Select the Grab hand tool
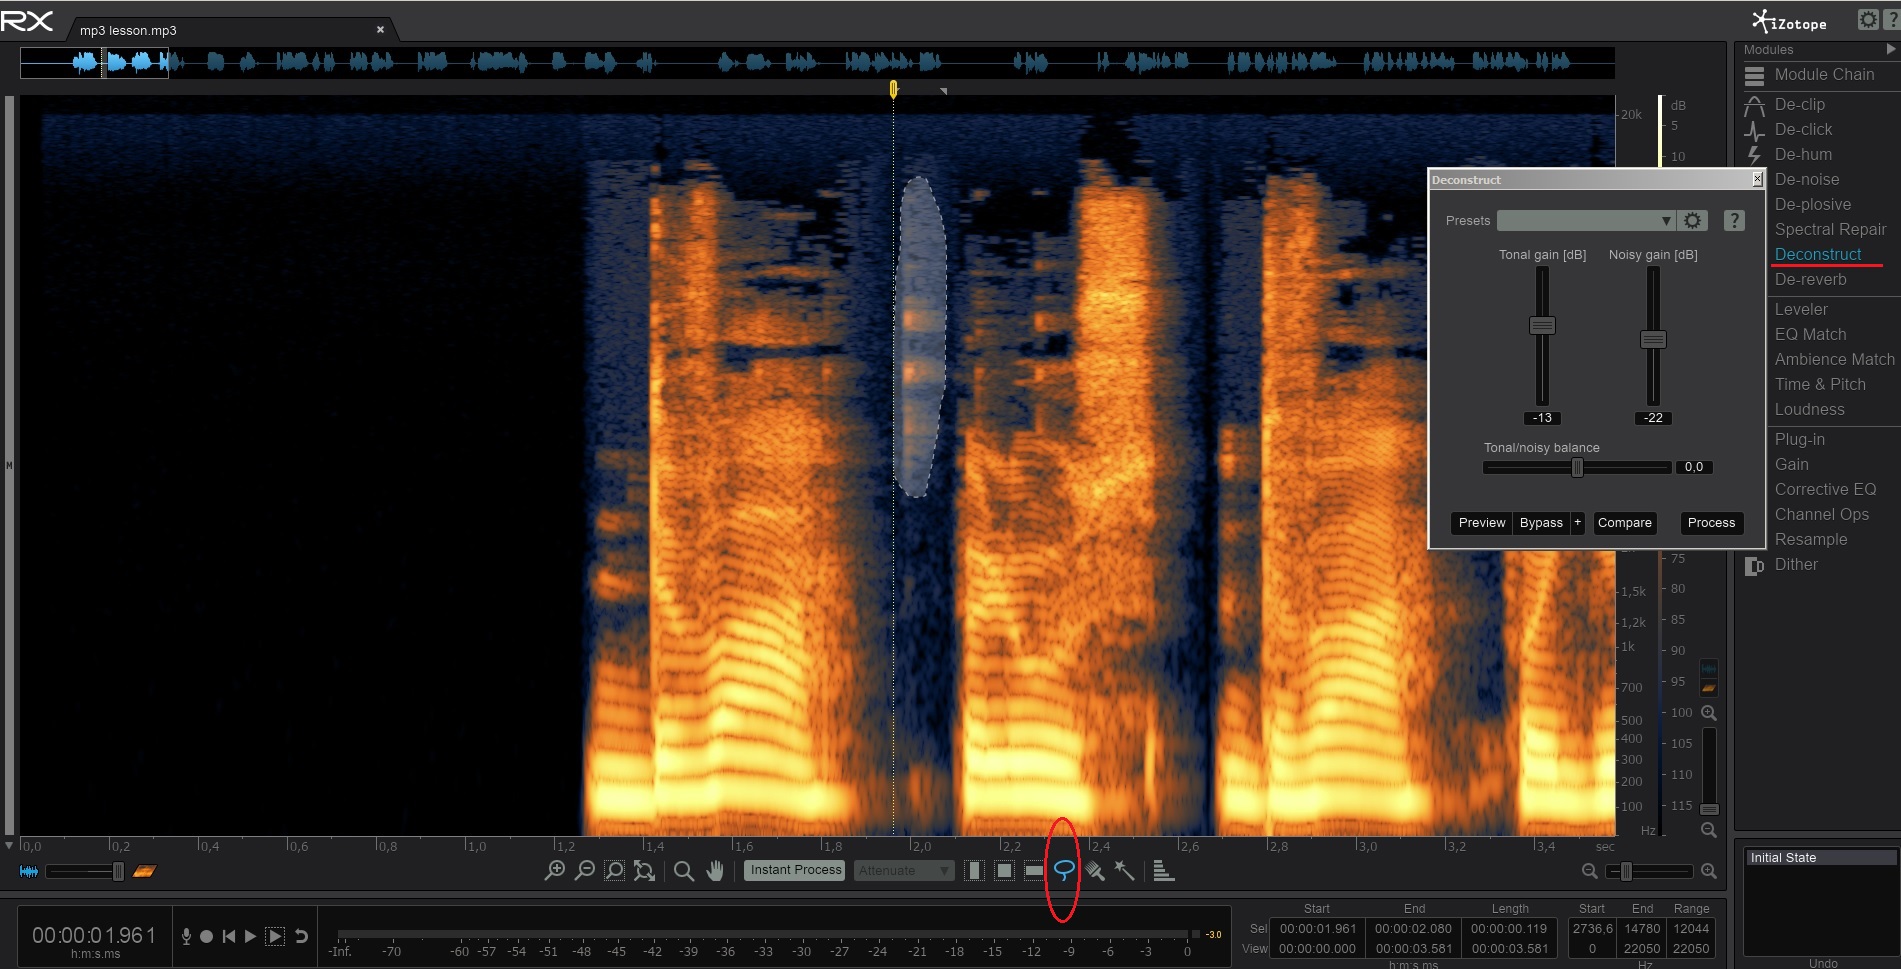1901x969 pixels. point(714,871)
